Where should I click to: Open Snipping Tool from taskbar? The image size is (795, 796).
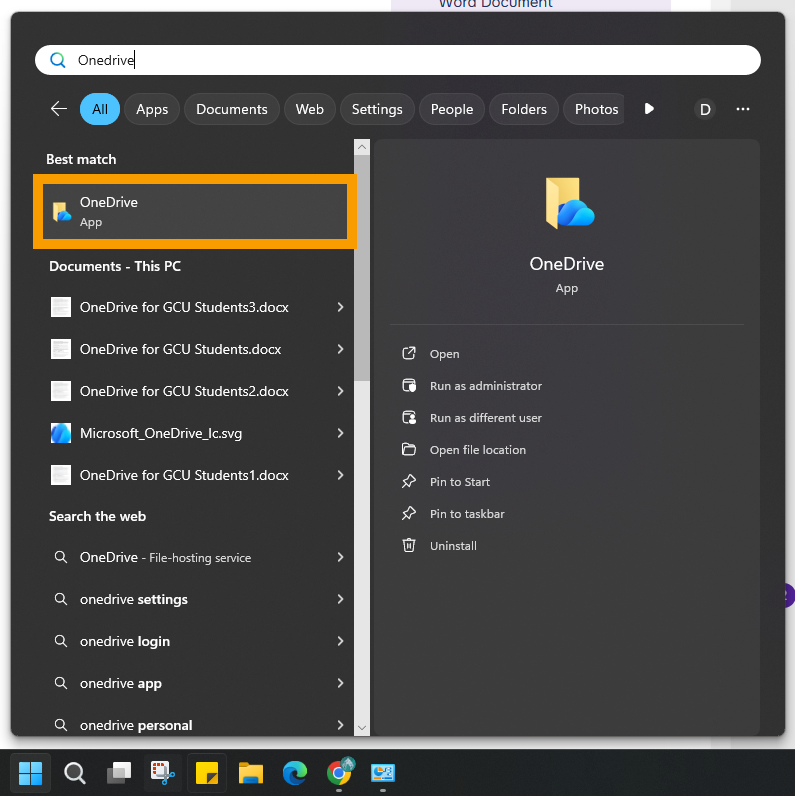162,773
